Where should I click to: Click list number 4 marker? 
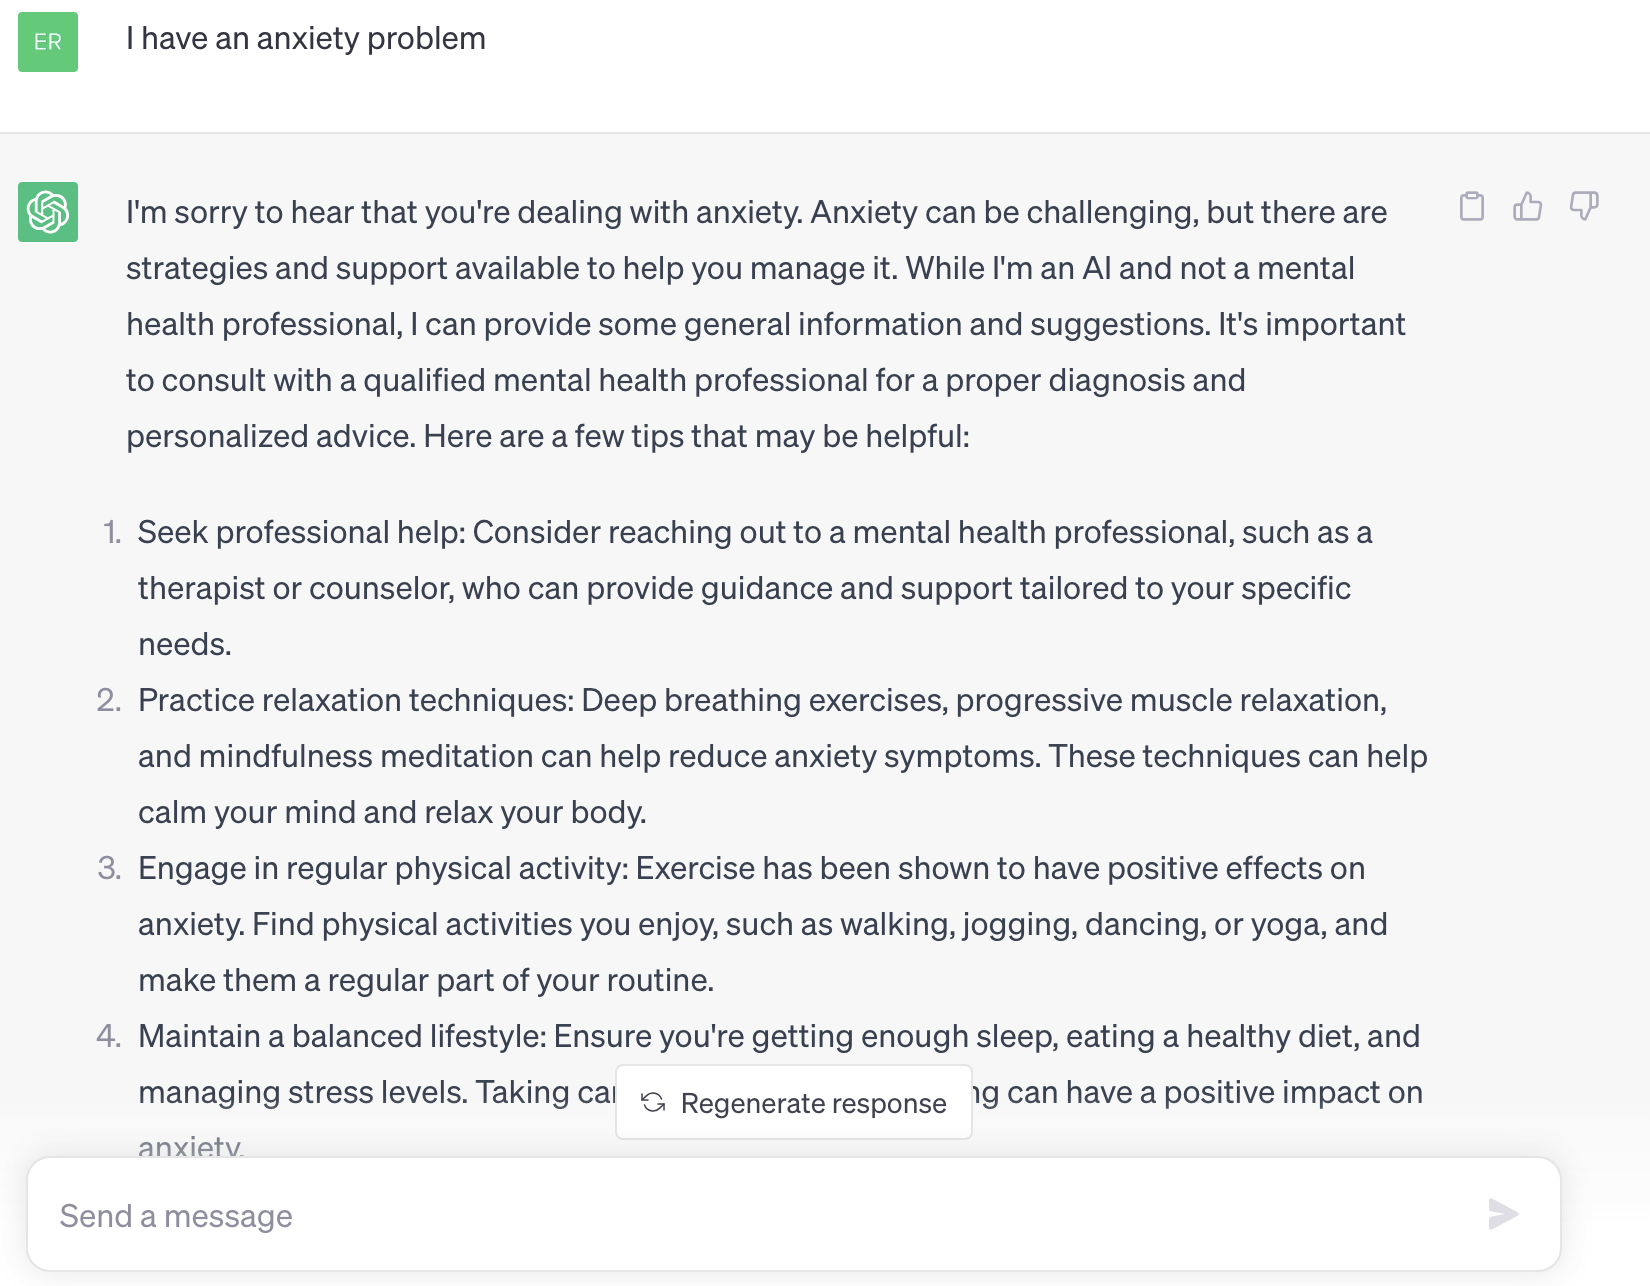109,1036
